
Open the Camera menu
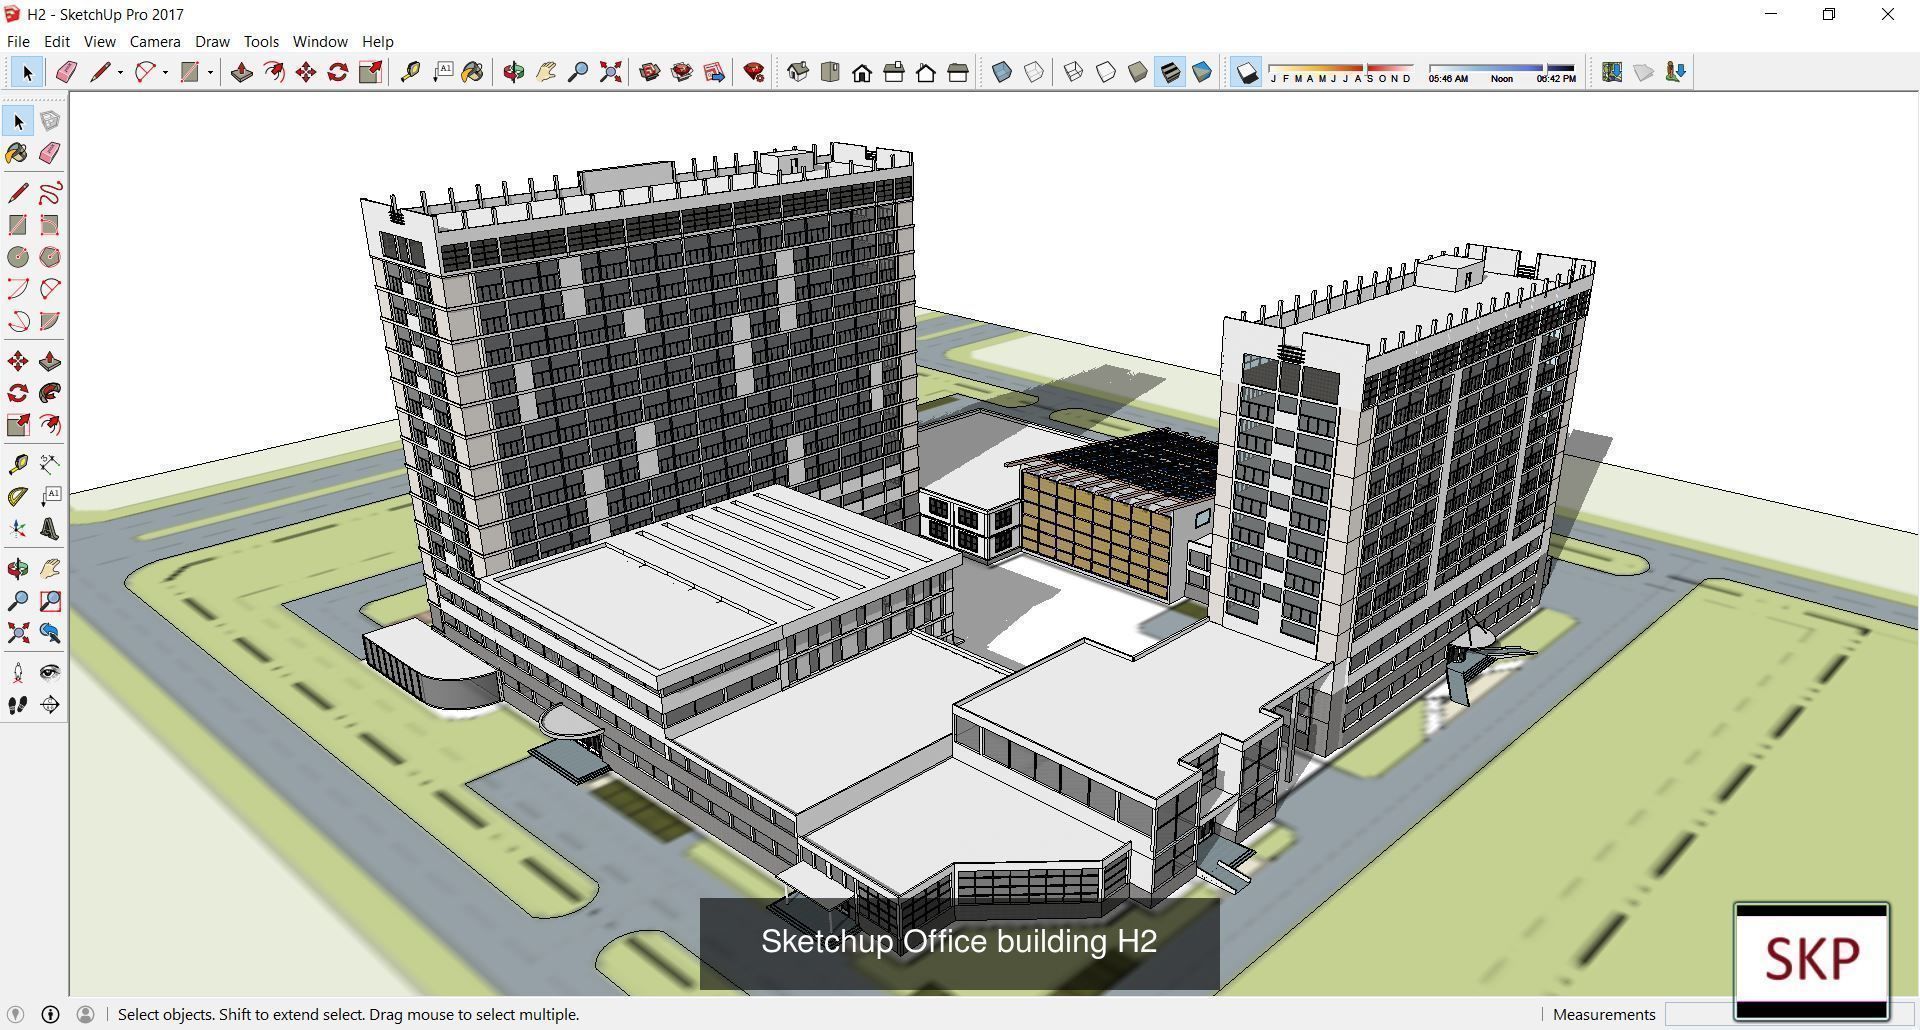pos(155,42)
